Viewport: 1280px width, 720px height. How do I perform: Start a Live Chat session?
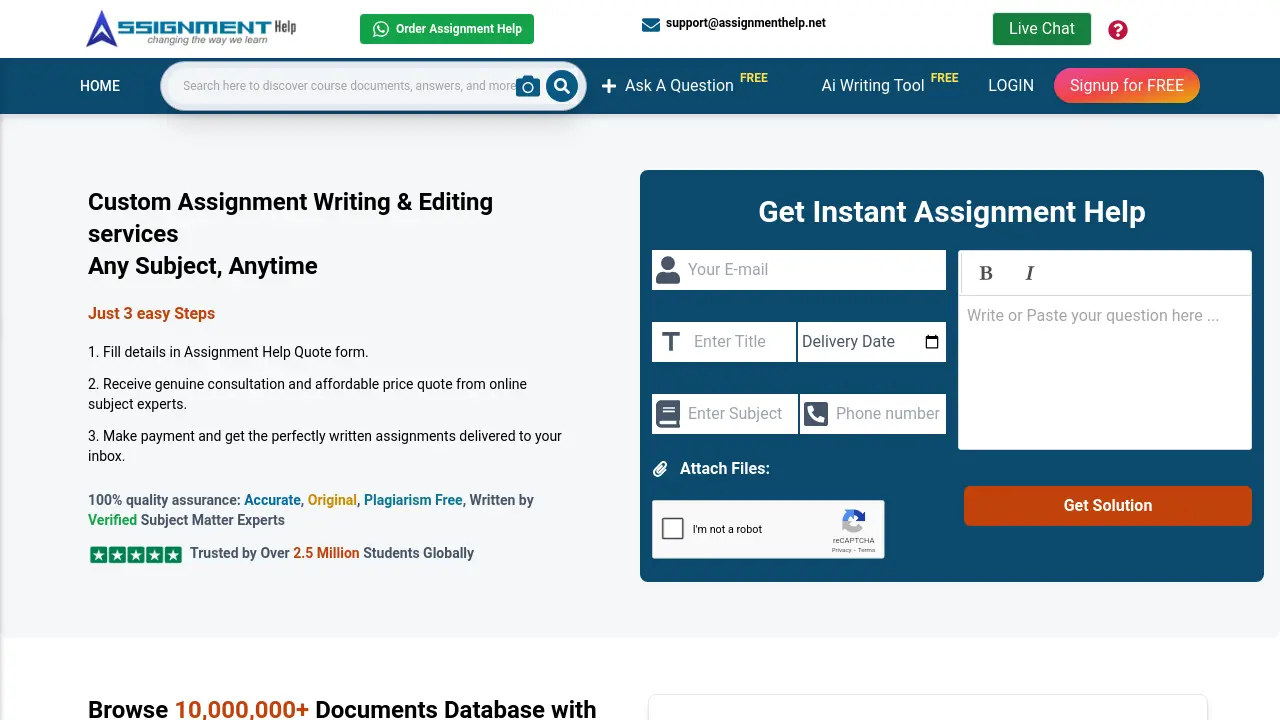1041,29
